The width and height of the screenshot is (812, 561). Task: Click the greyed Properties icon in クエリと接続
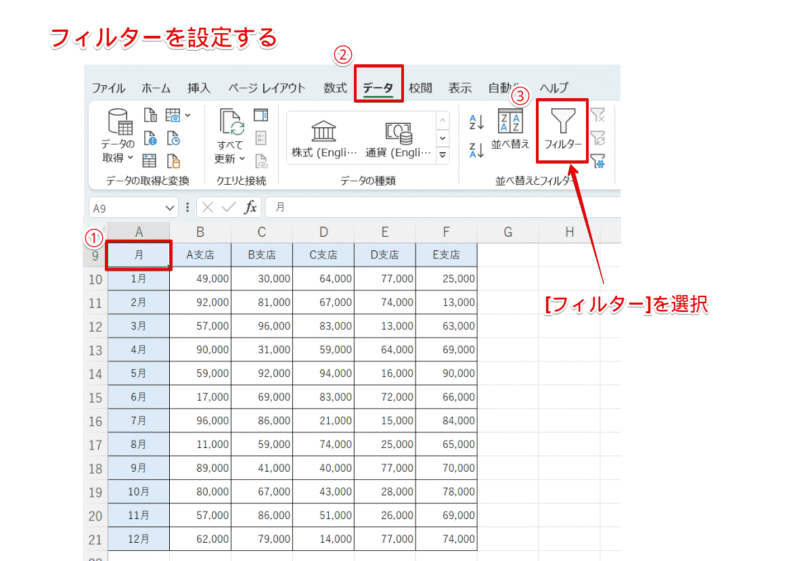[261, 138]
